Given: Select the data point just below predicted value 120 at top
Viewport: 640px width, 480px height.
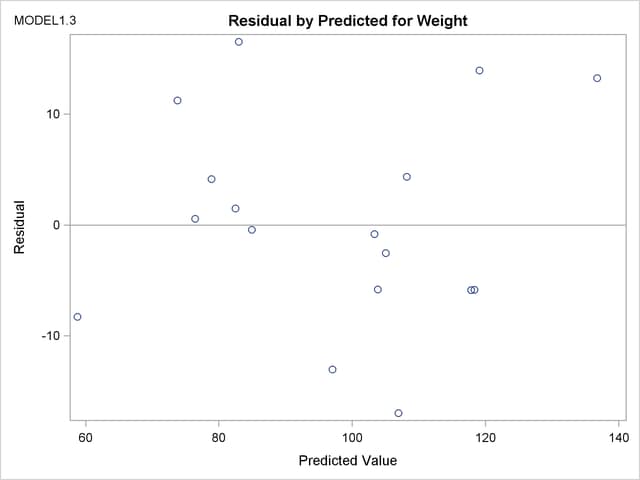Looking at the screenshot, I should coord(479,71).
